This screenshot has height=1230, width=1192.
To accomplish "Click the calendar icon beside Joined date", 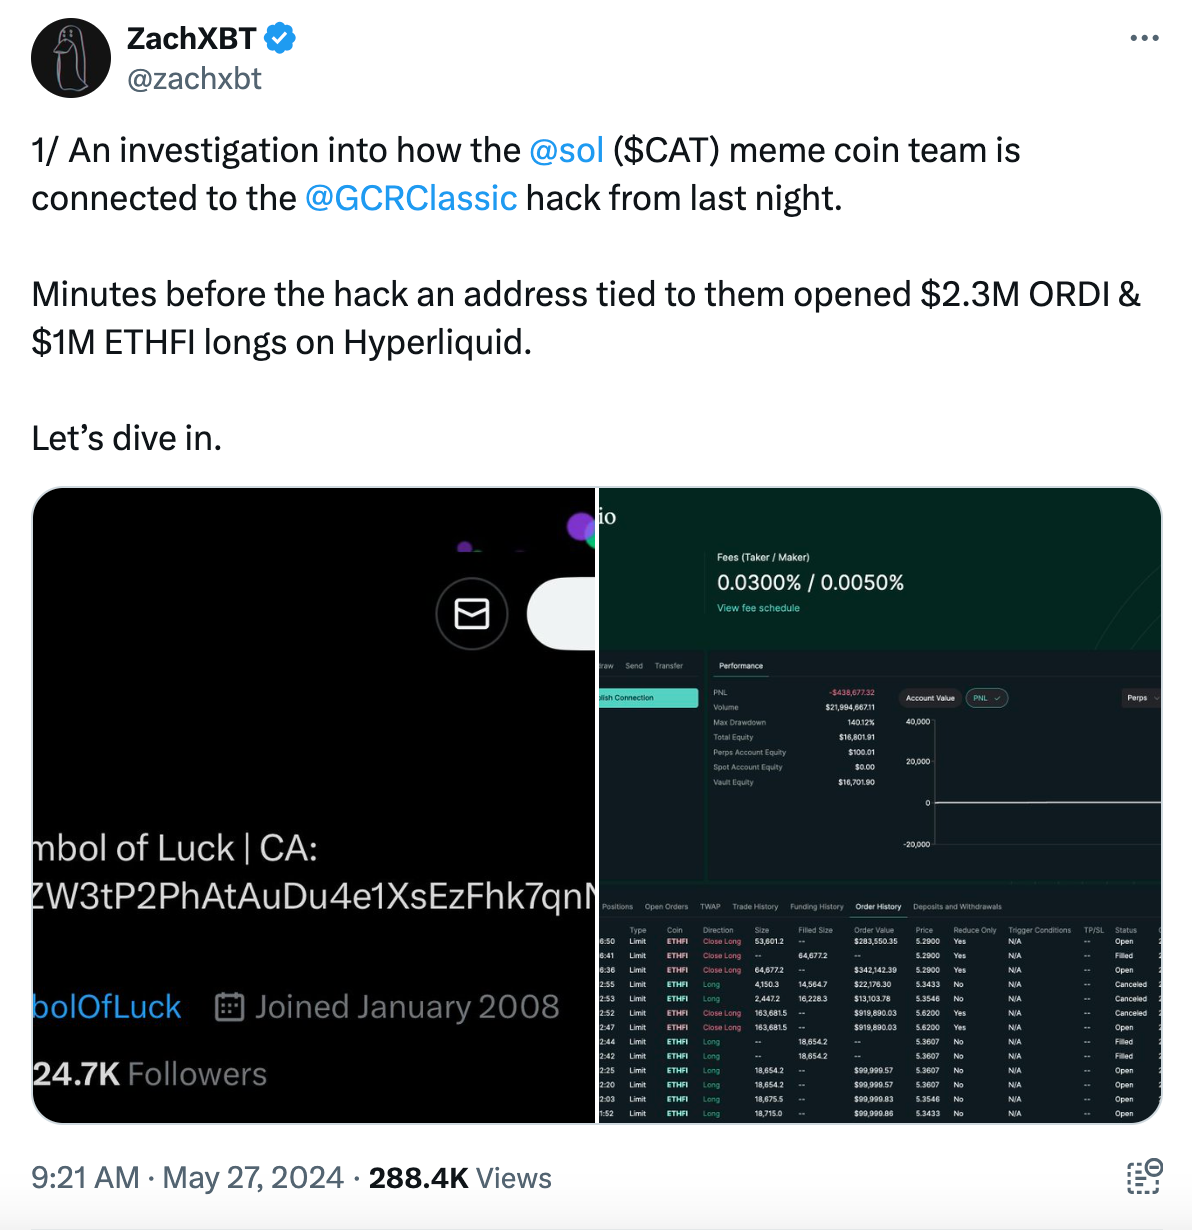I will click(230, 1007).
